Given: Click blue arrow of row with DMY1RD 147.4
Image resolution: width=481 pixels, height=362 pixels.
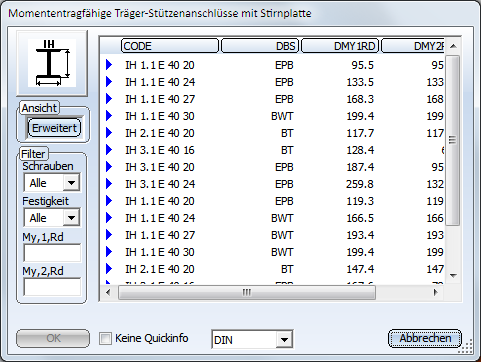Looking at the screenshot, I should point(109,269).
